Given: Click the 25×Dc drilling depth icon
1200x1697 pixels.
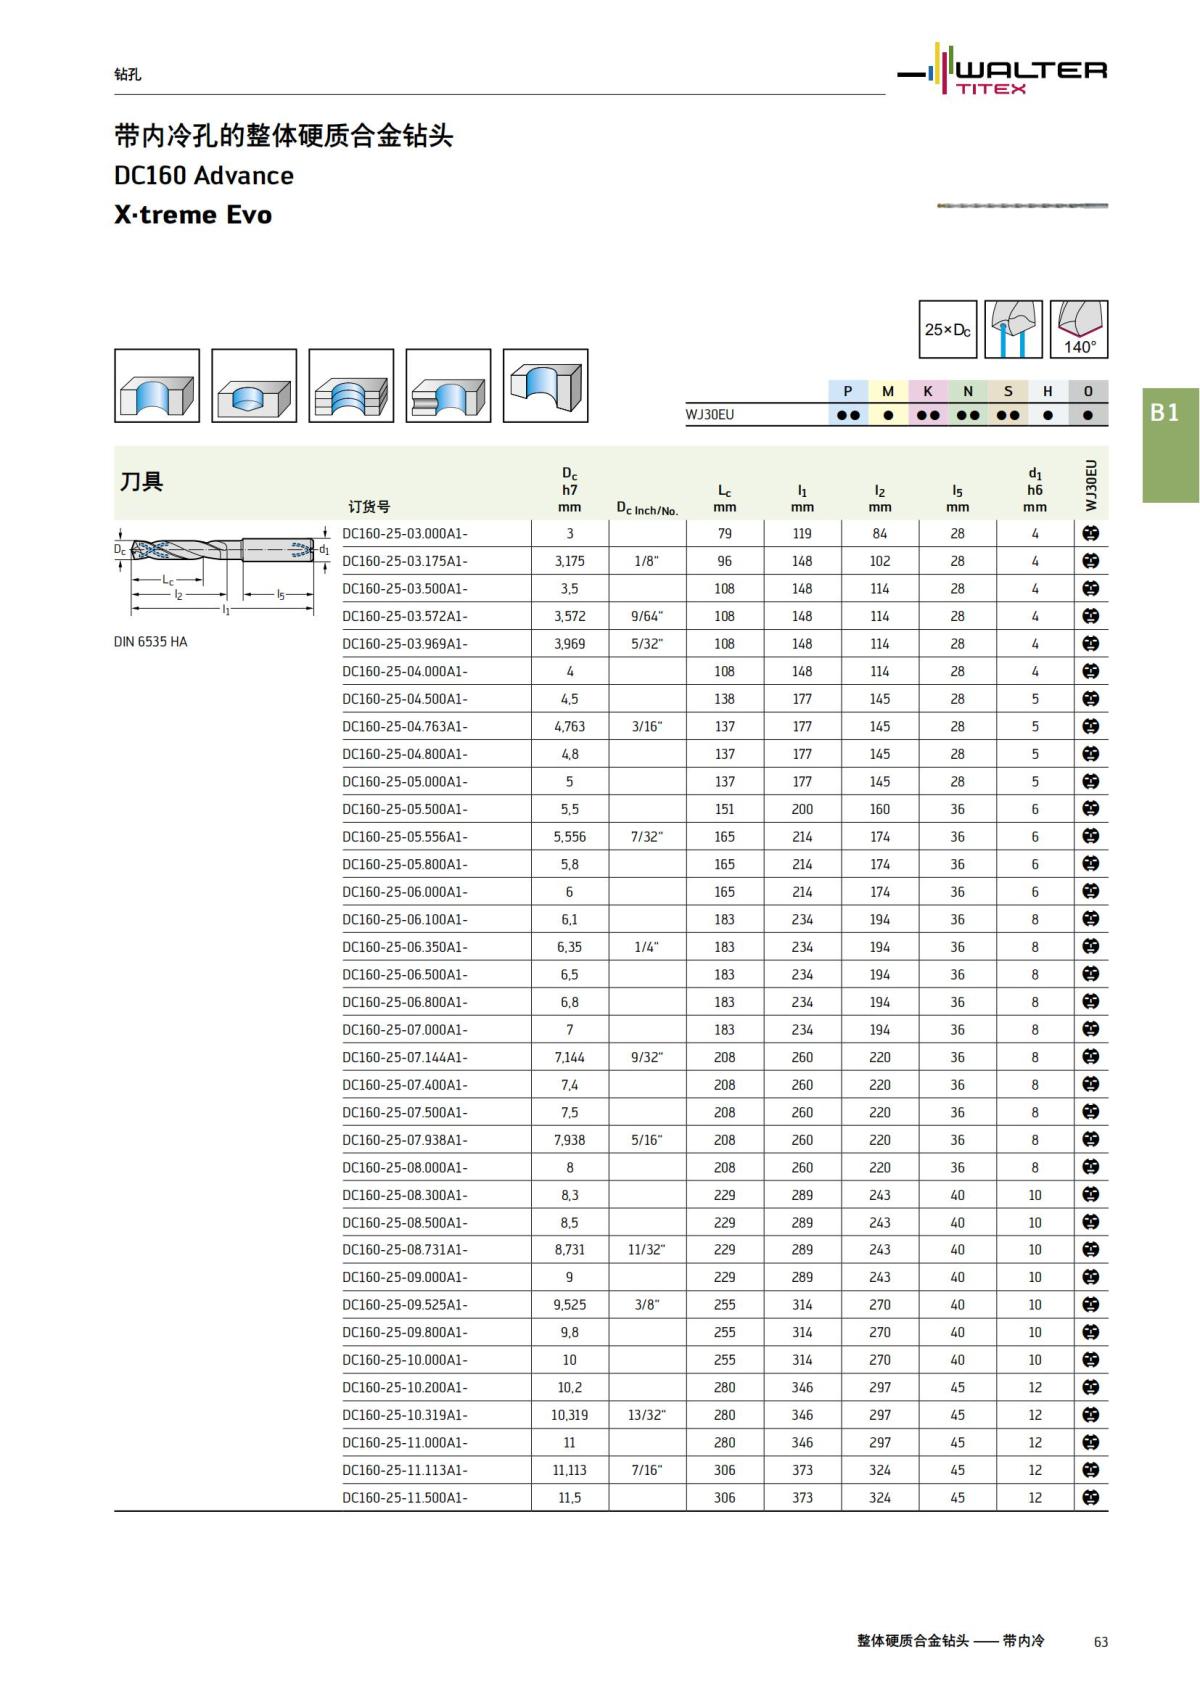Looking at the screenshot, I should click(x=948, y=329).
